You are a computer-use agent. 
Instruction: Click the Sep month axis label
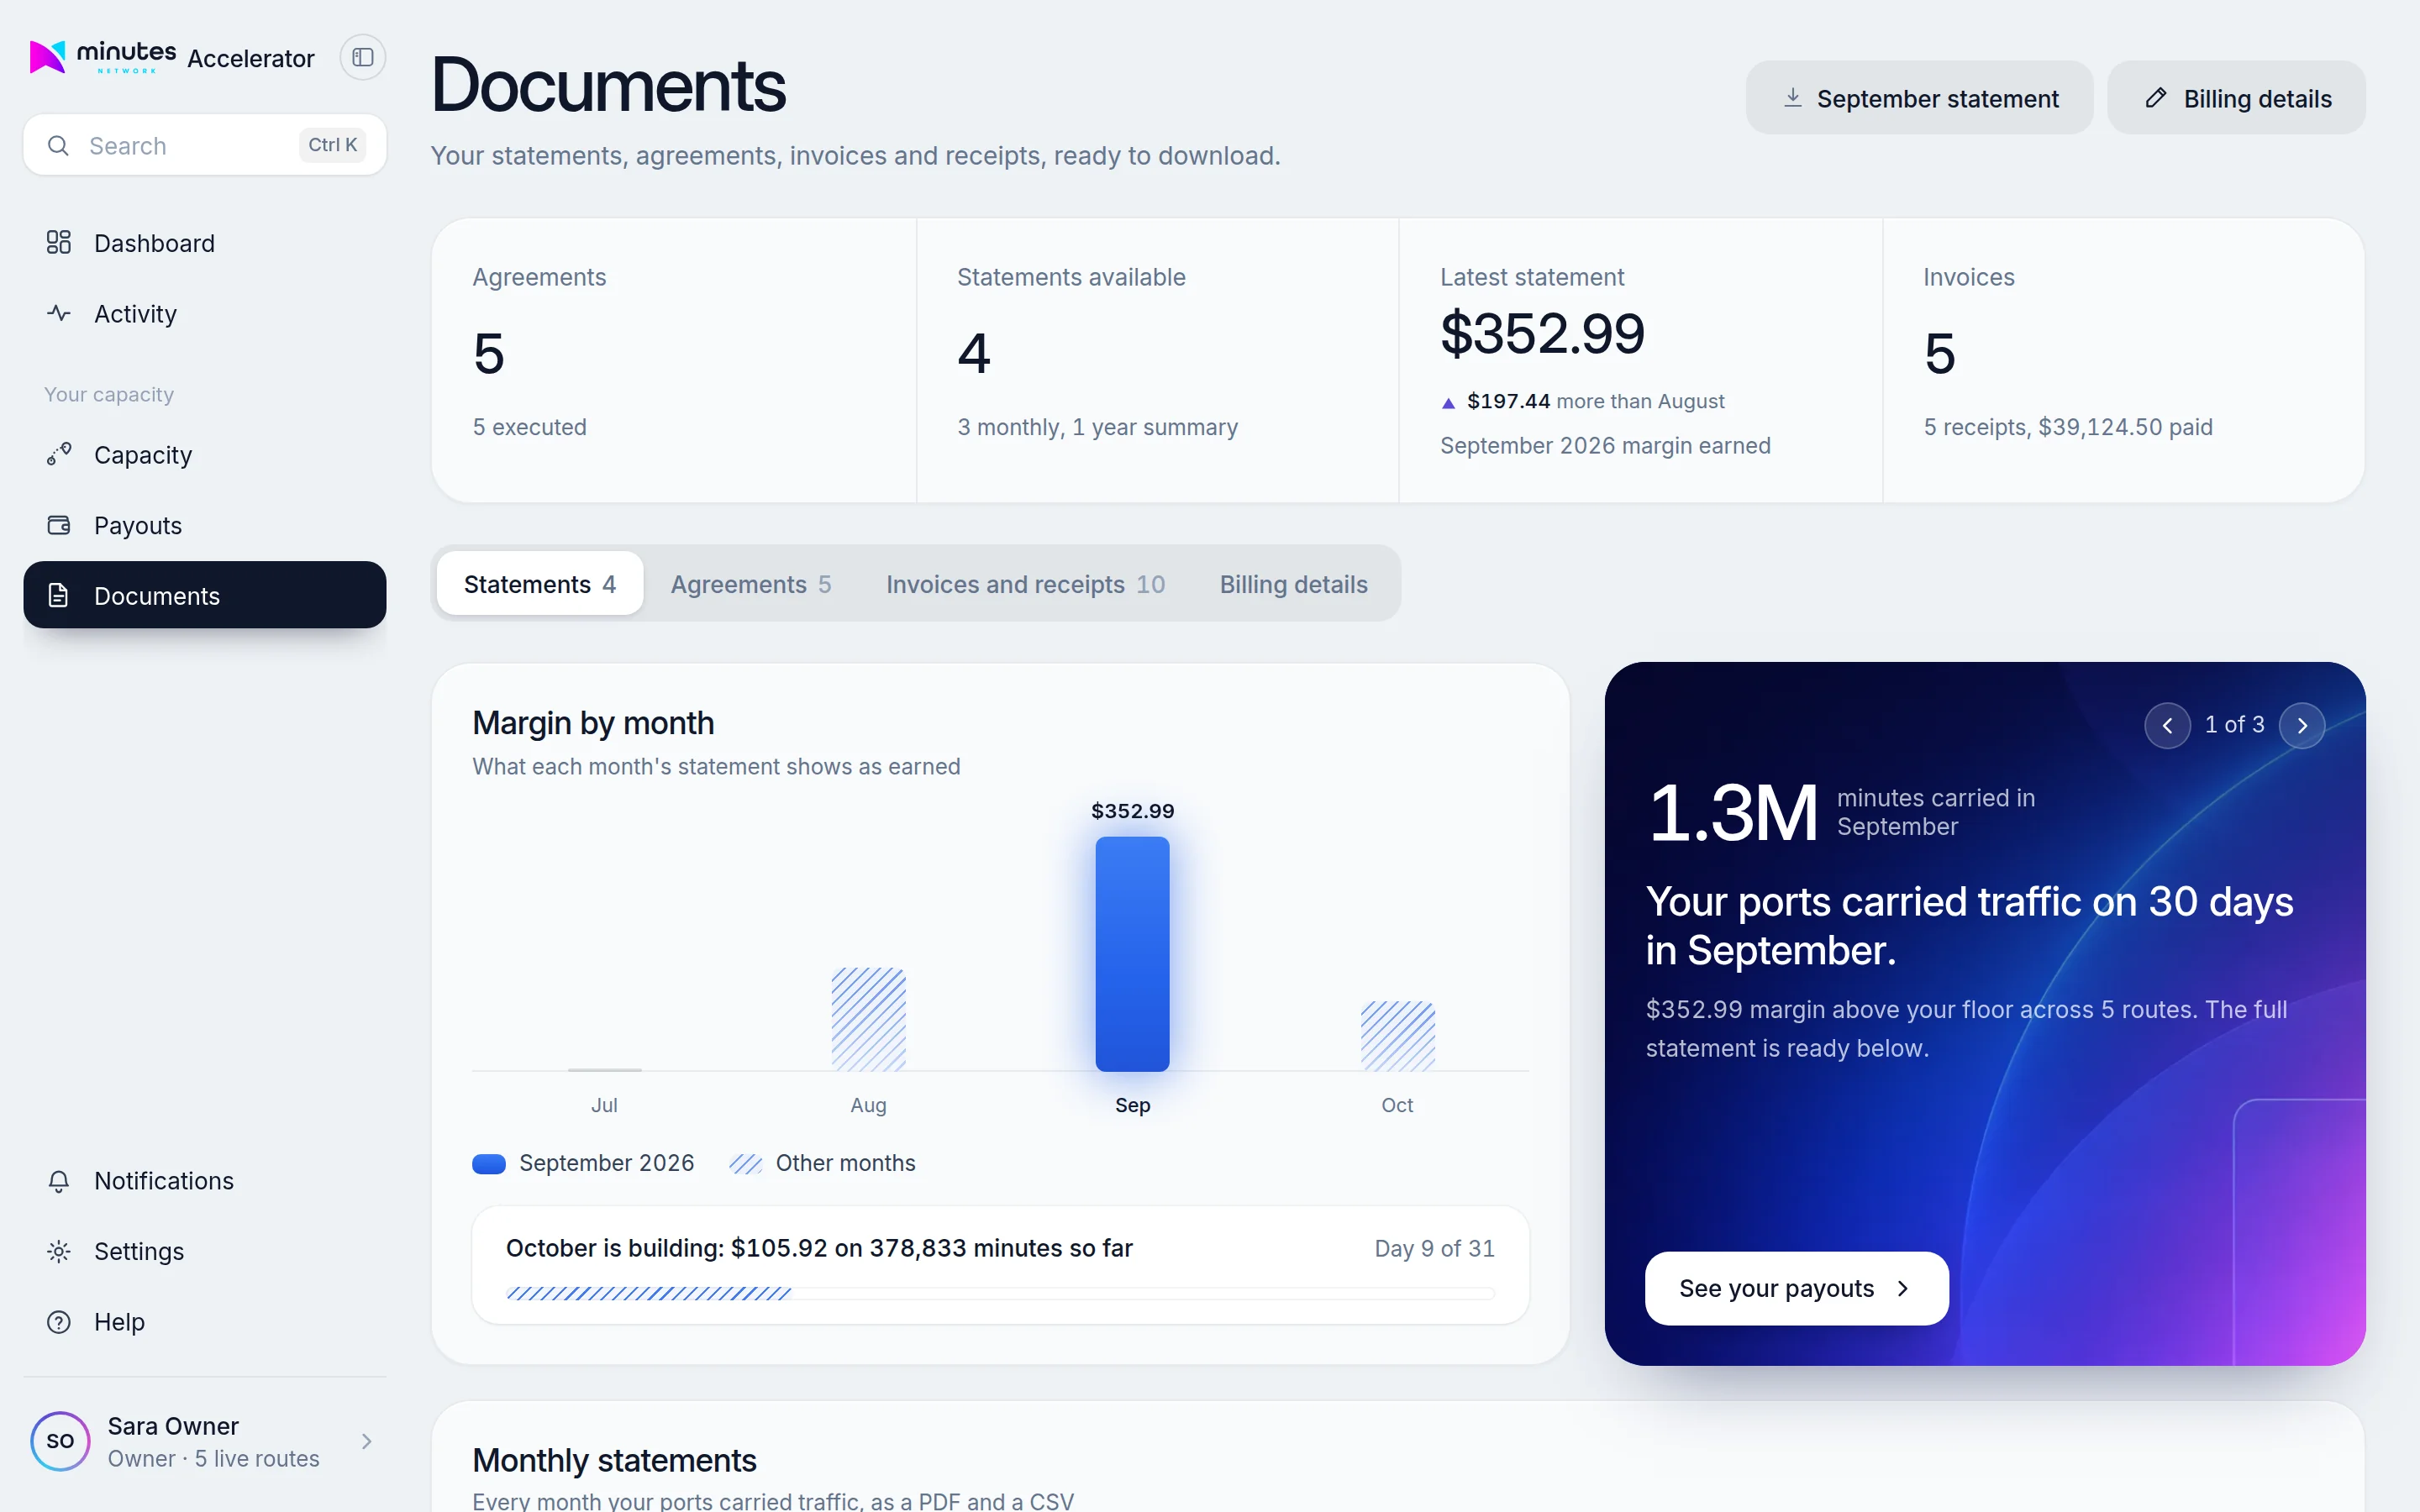[x=1132, y=1105]
